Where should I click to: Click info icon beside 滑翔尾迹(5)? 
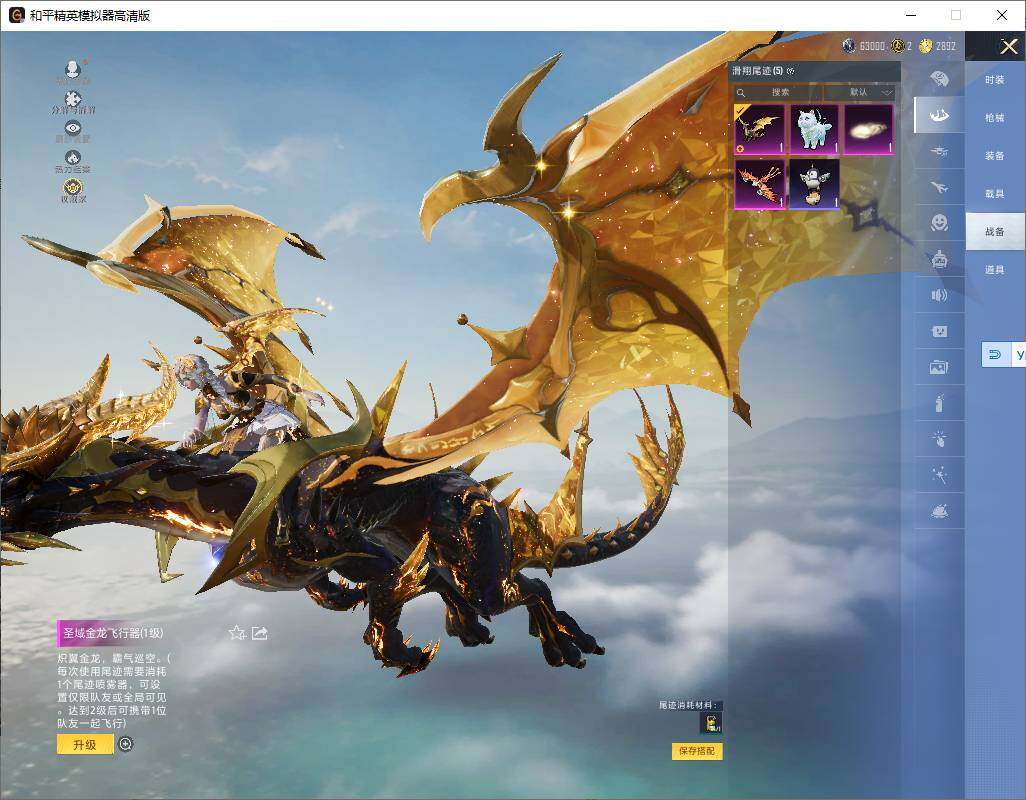click(x=790, y=71)
